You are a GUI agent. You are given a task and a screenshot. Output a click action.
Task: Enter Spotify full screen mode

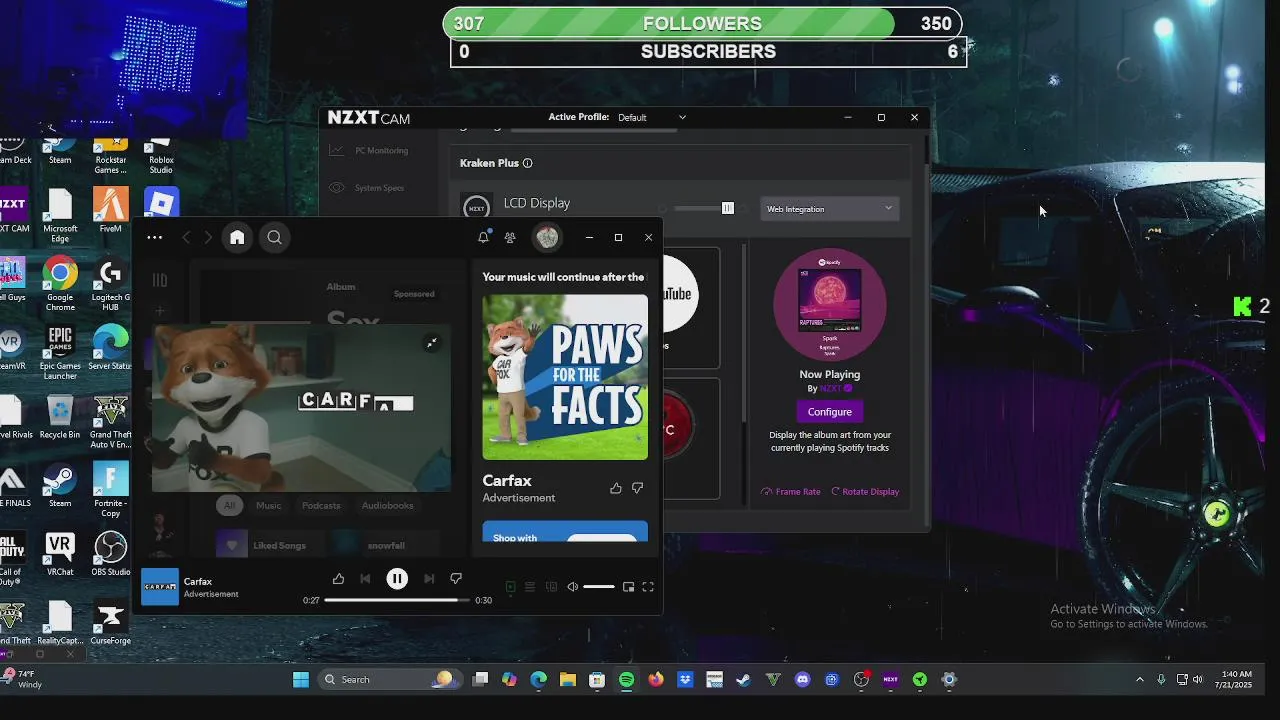coord(648,587)
